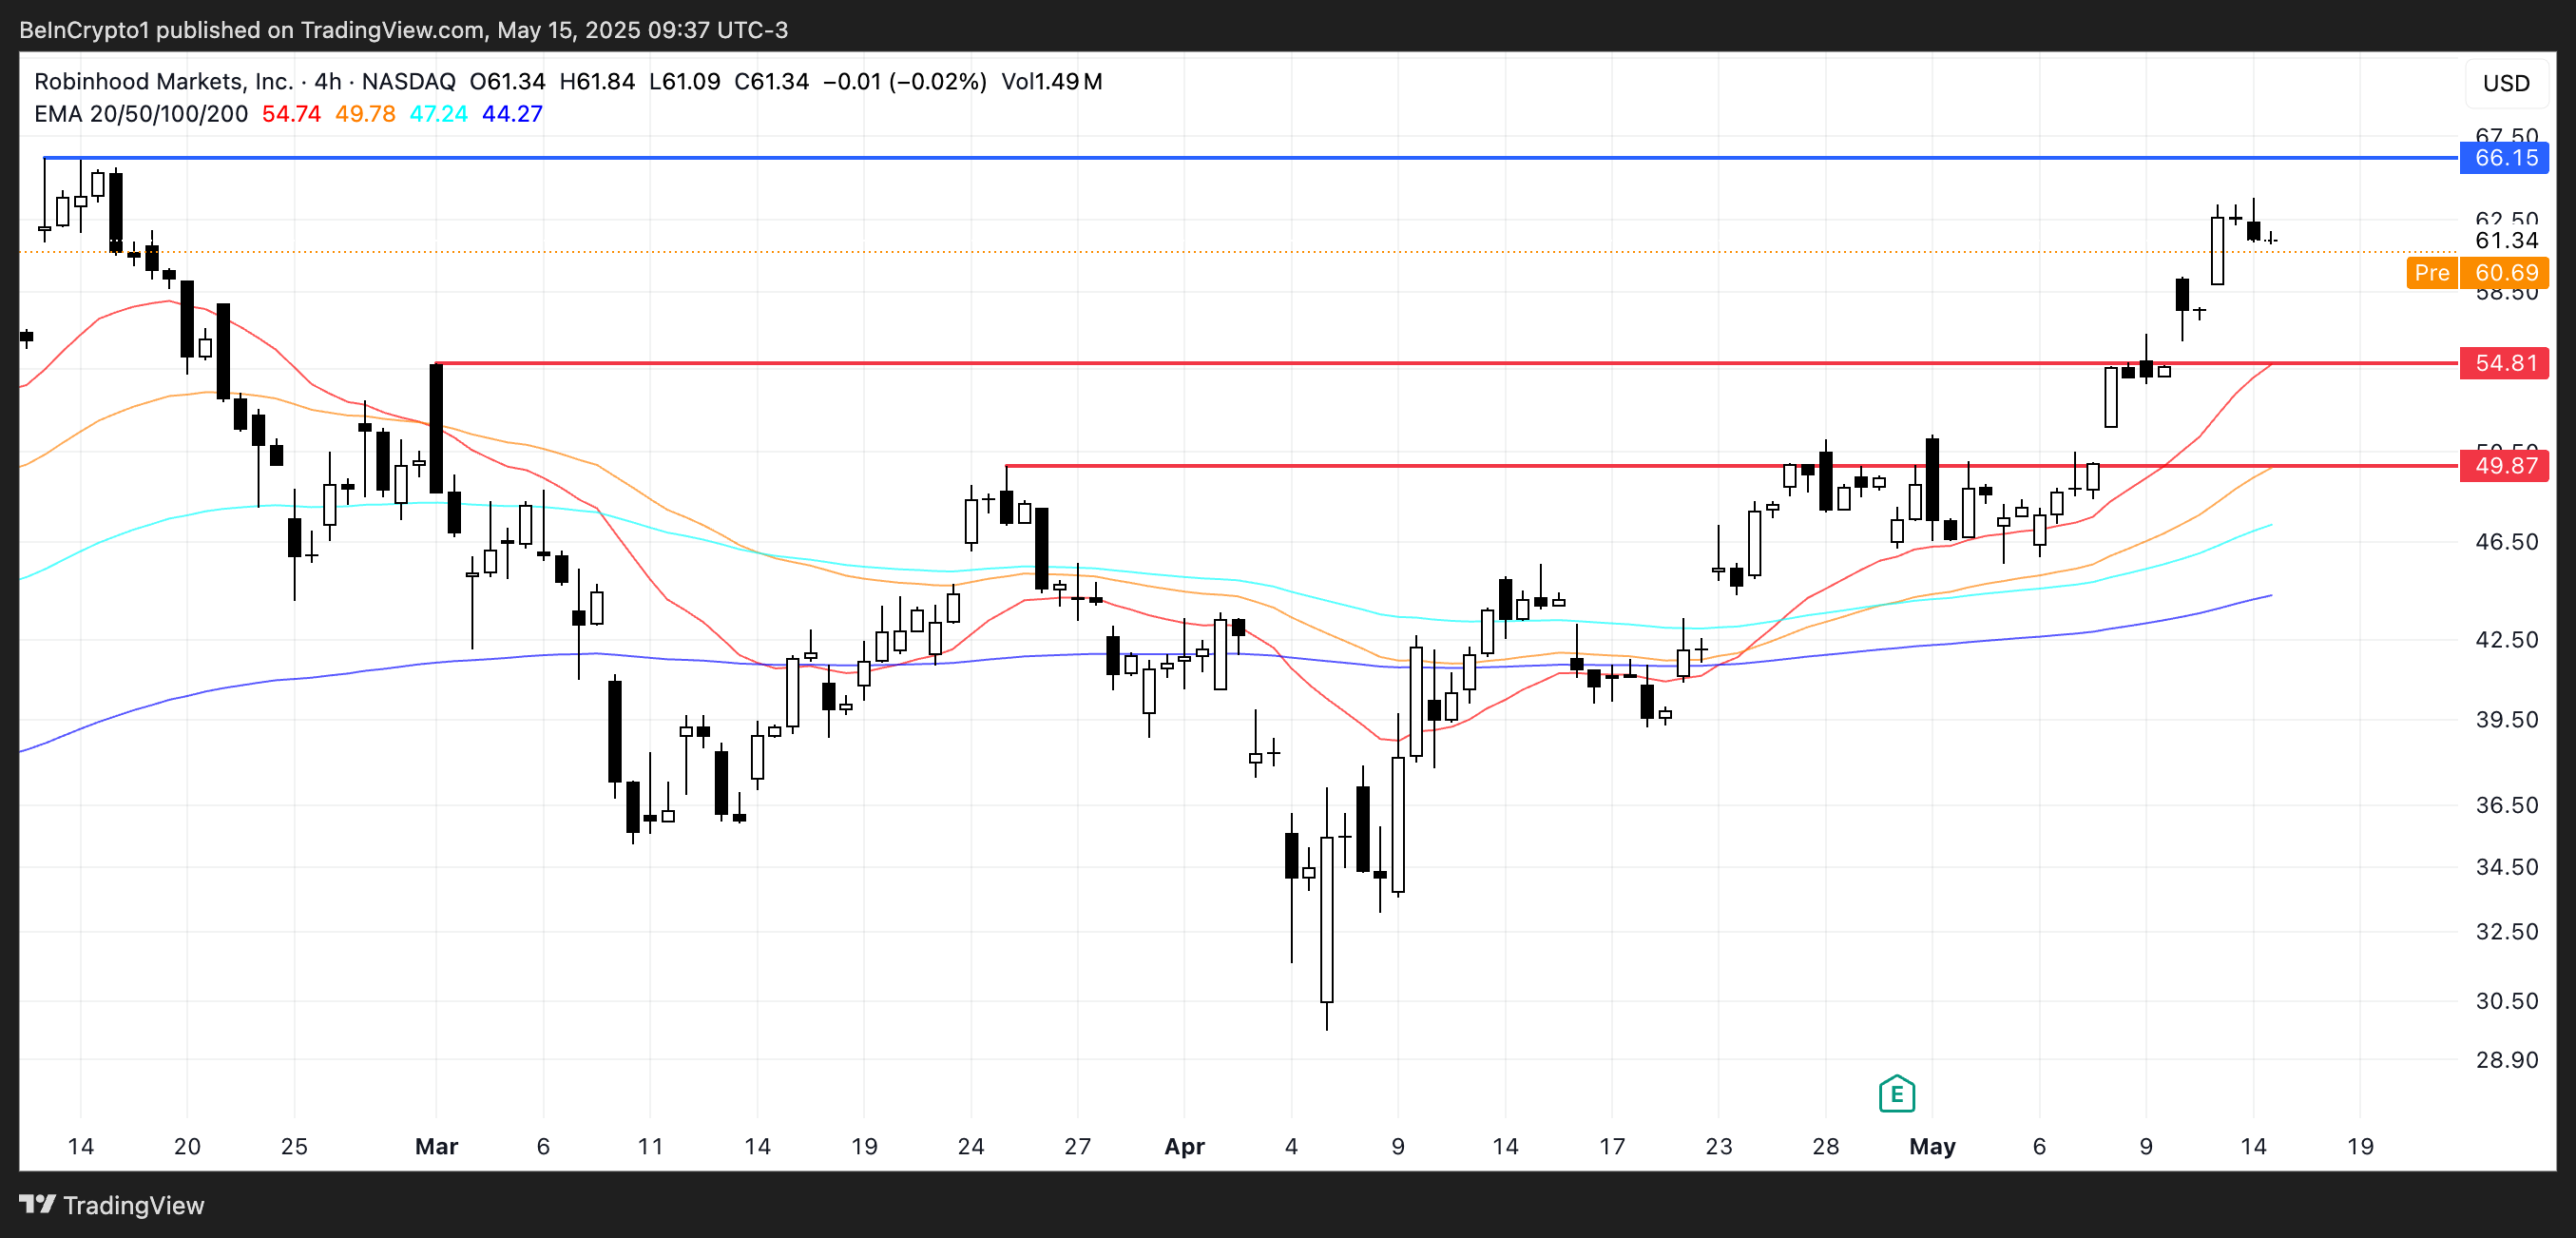This screenshot has height=1238, width=2576.
Task: Select the 66.15 blue price label
Action: [x=2505, y=157]
